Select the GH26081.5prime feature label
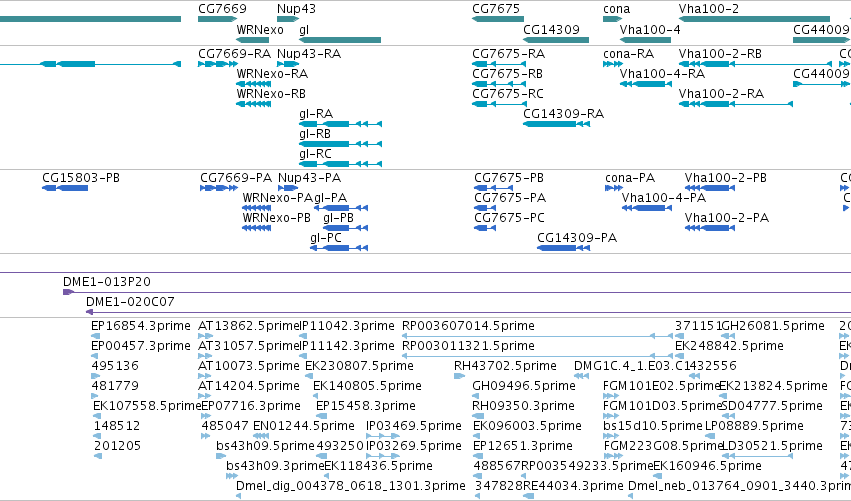The width and height of the screenshot is (851, 501). (773, 326)
